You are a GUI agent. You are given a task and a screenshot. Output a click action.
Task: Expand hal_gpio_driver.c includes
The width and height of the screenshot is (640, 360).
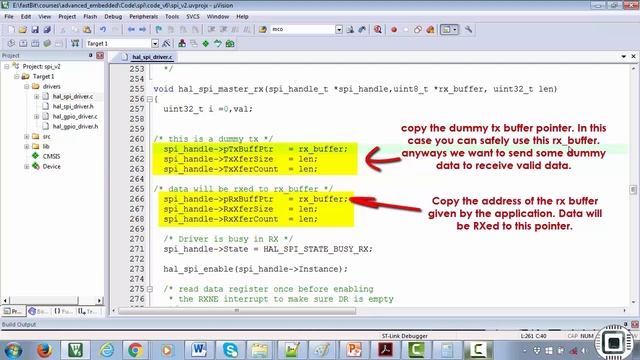coord(36,116)
